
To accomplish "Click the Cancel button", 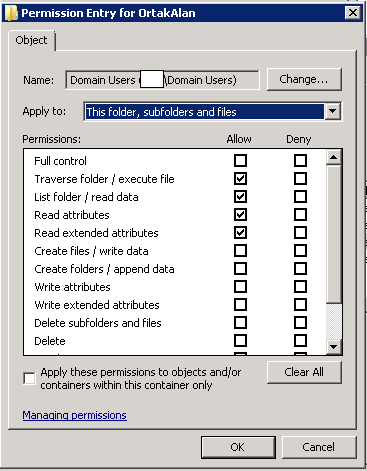I will (319, 447).
